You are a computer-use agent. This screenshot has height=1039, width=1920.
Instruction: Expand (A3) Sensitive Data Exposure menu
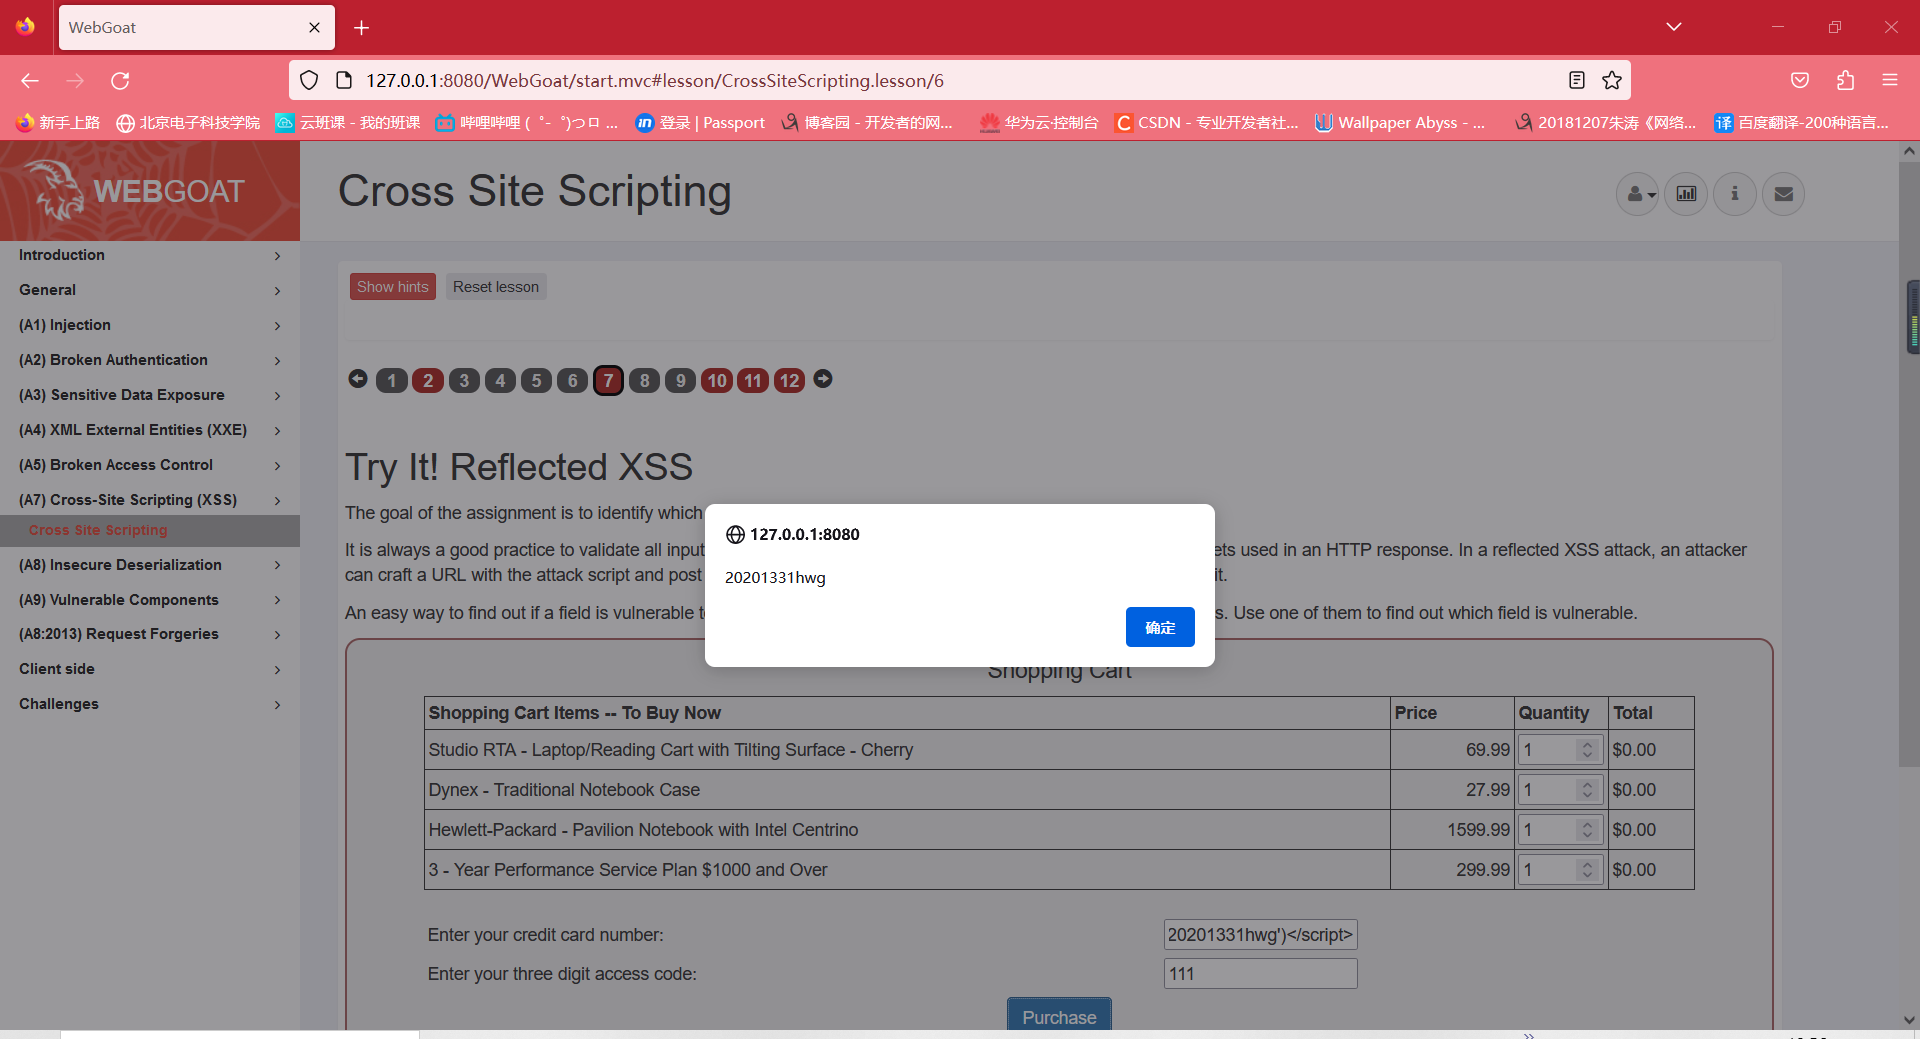pos(150,396)
